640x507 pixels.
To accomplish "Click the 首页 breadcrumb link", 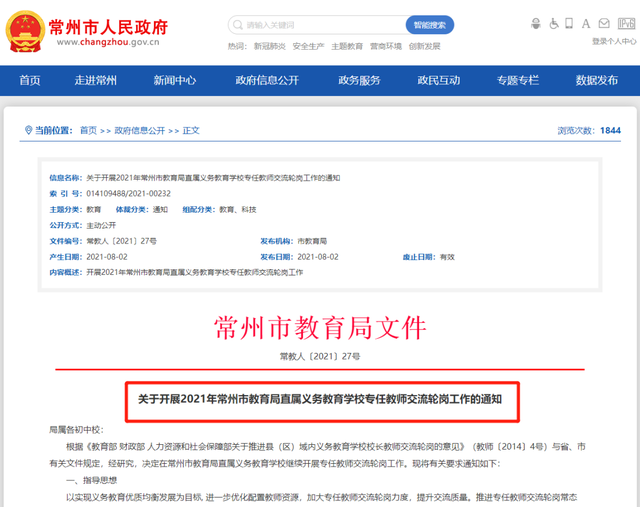I will click(88, 131).
